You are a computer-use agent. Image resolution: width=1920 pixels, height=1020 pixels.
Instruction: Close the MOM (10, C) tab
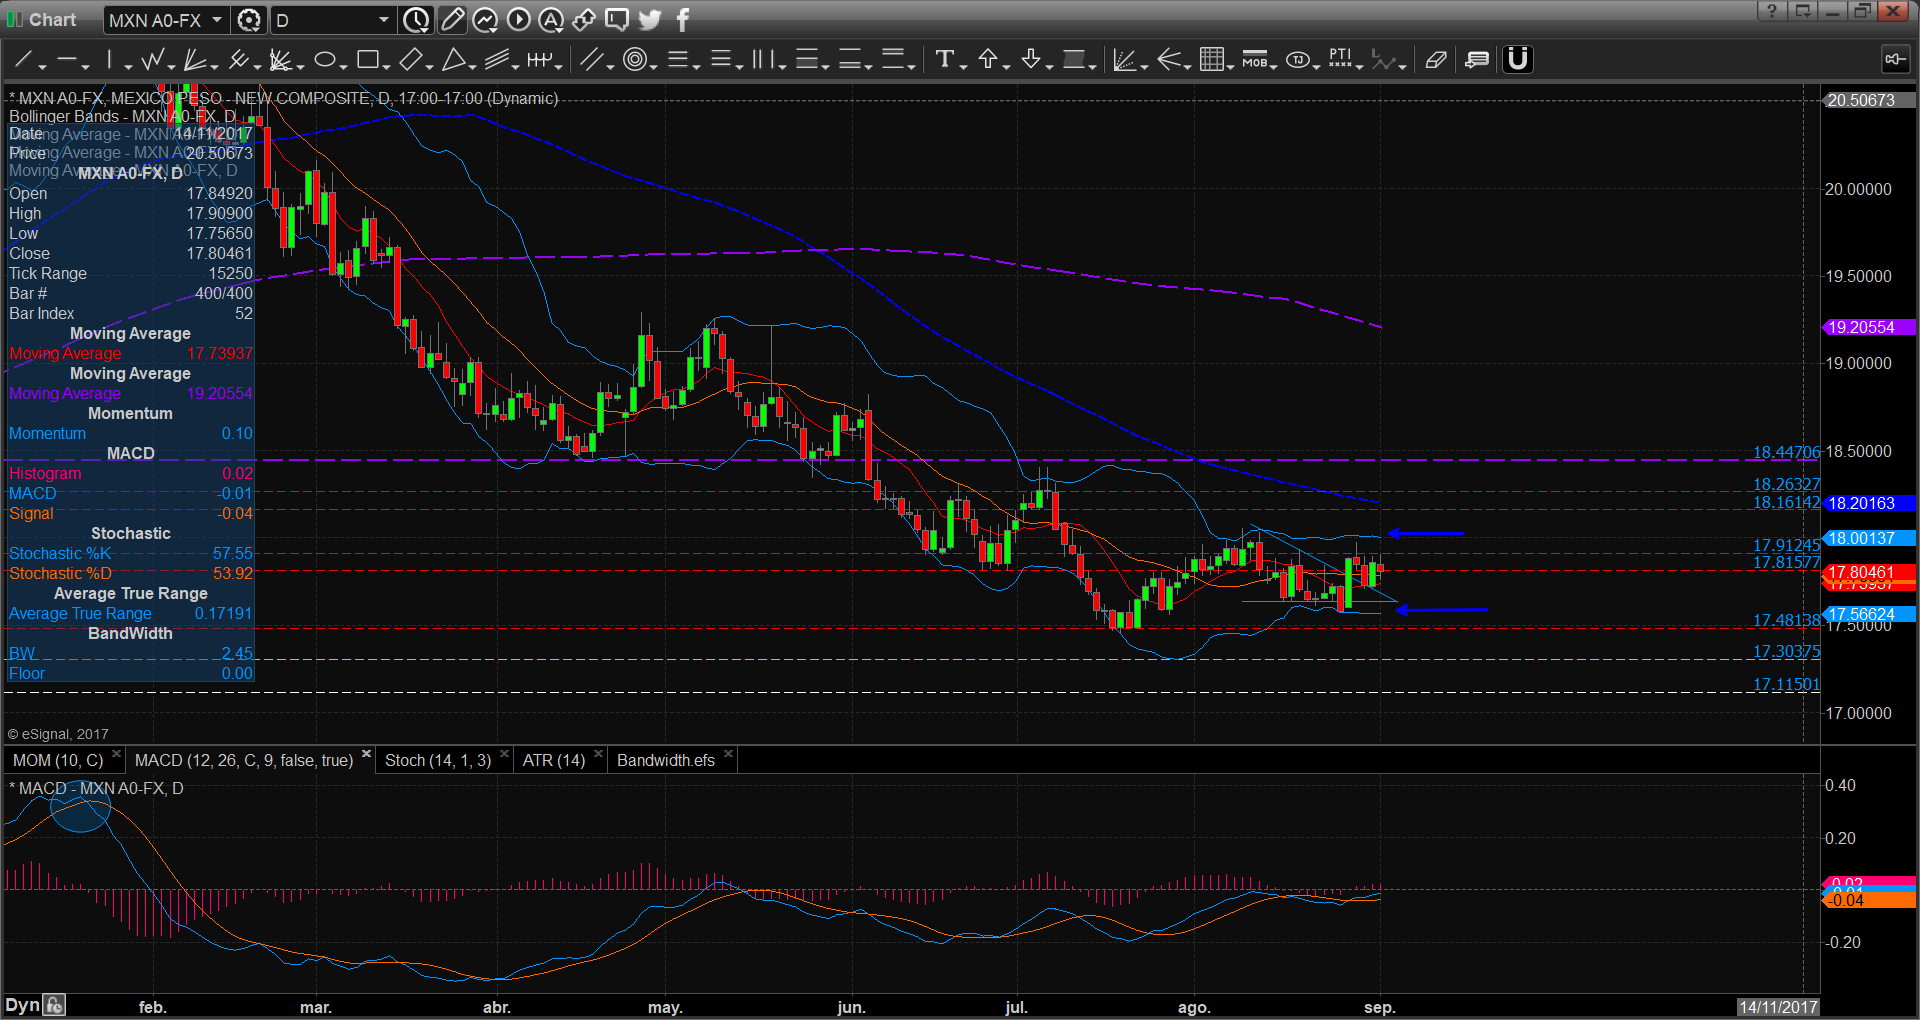pos(117,754)
